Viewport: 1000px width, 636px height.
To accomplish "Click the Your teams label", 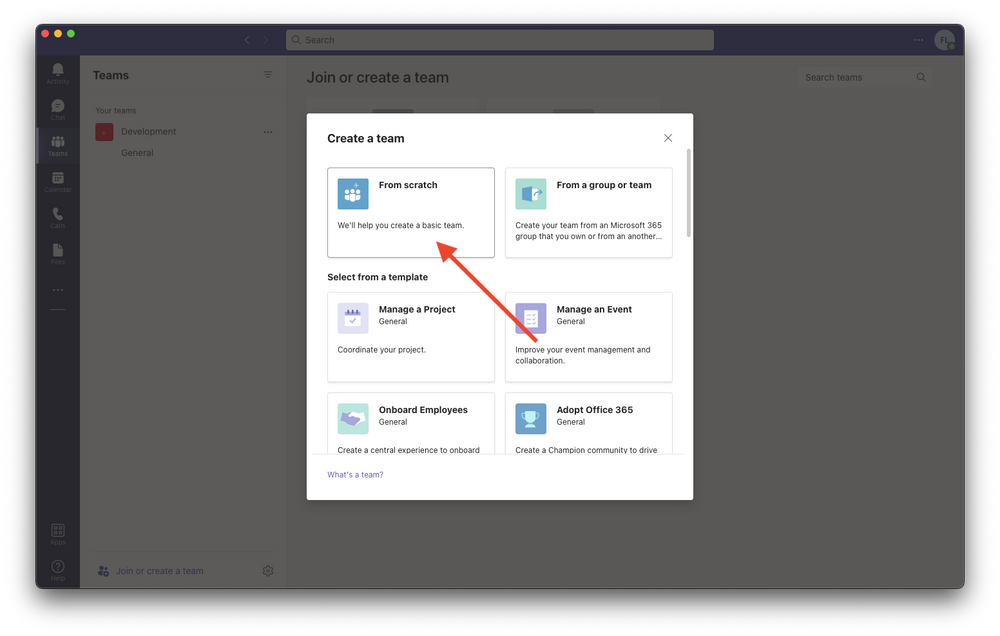I will pyautogui.click(x=115, y=110).
